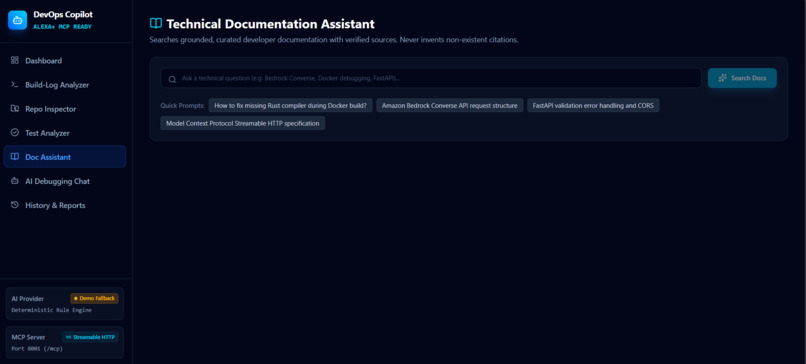
Task: Open the Dashboard menu label
Action: coord(44,61)
